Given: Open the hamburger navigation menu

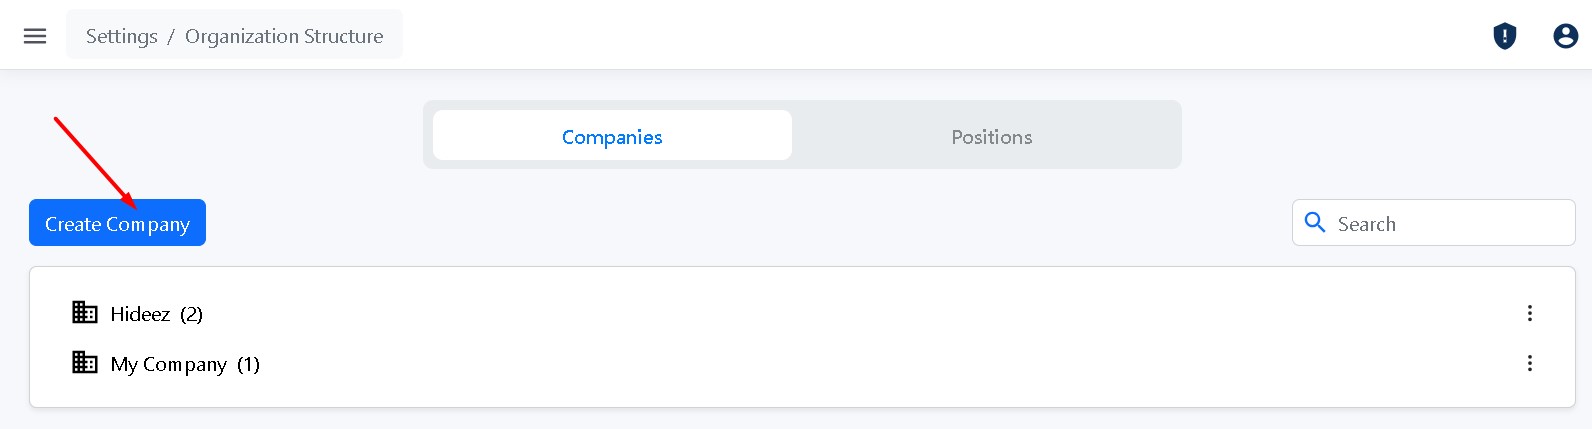Looking at the screenshot, I should point(35,36).
